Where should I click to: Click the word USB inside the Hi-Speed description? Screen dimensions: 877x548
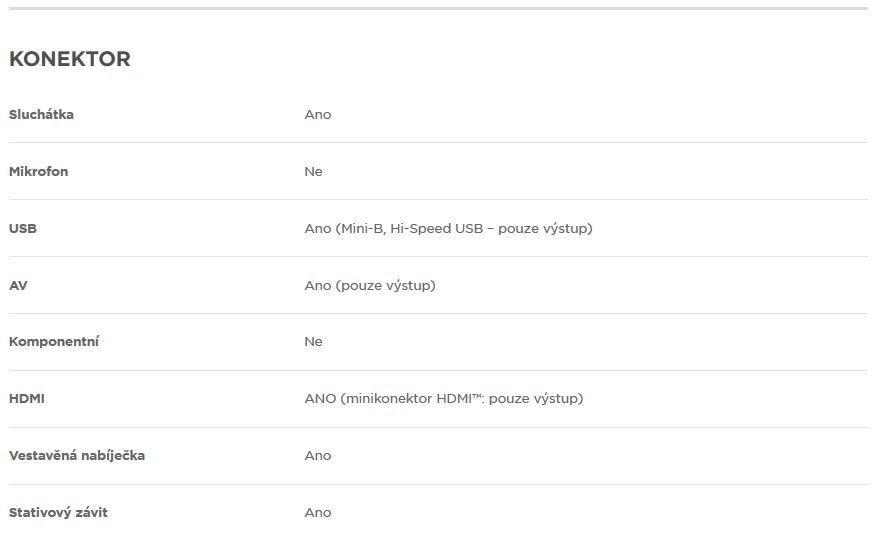[469, 228]
